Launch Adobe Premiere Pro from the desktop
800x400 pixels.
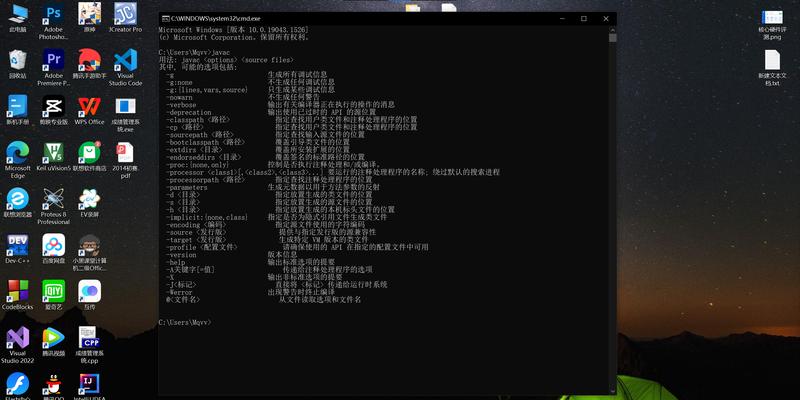click(53, 67)
